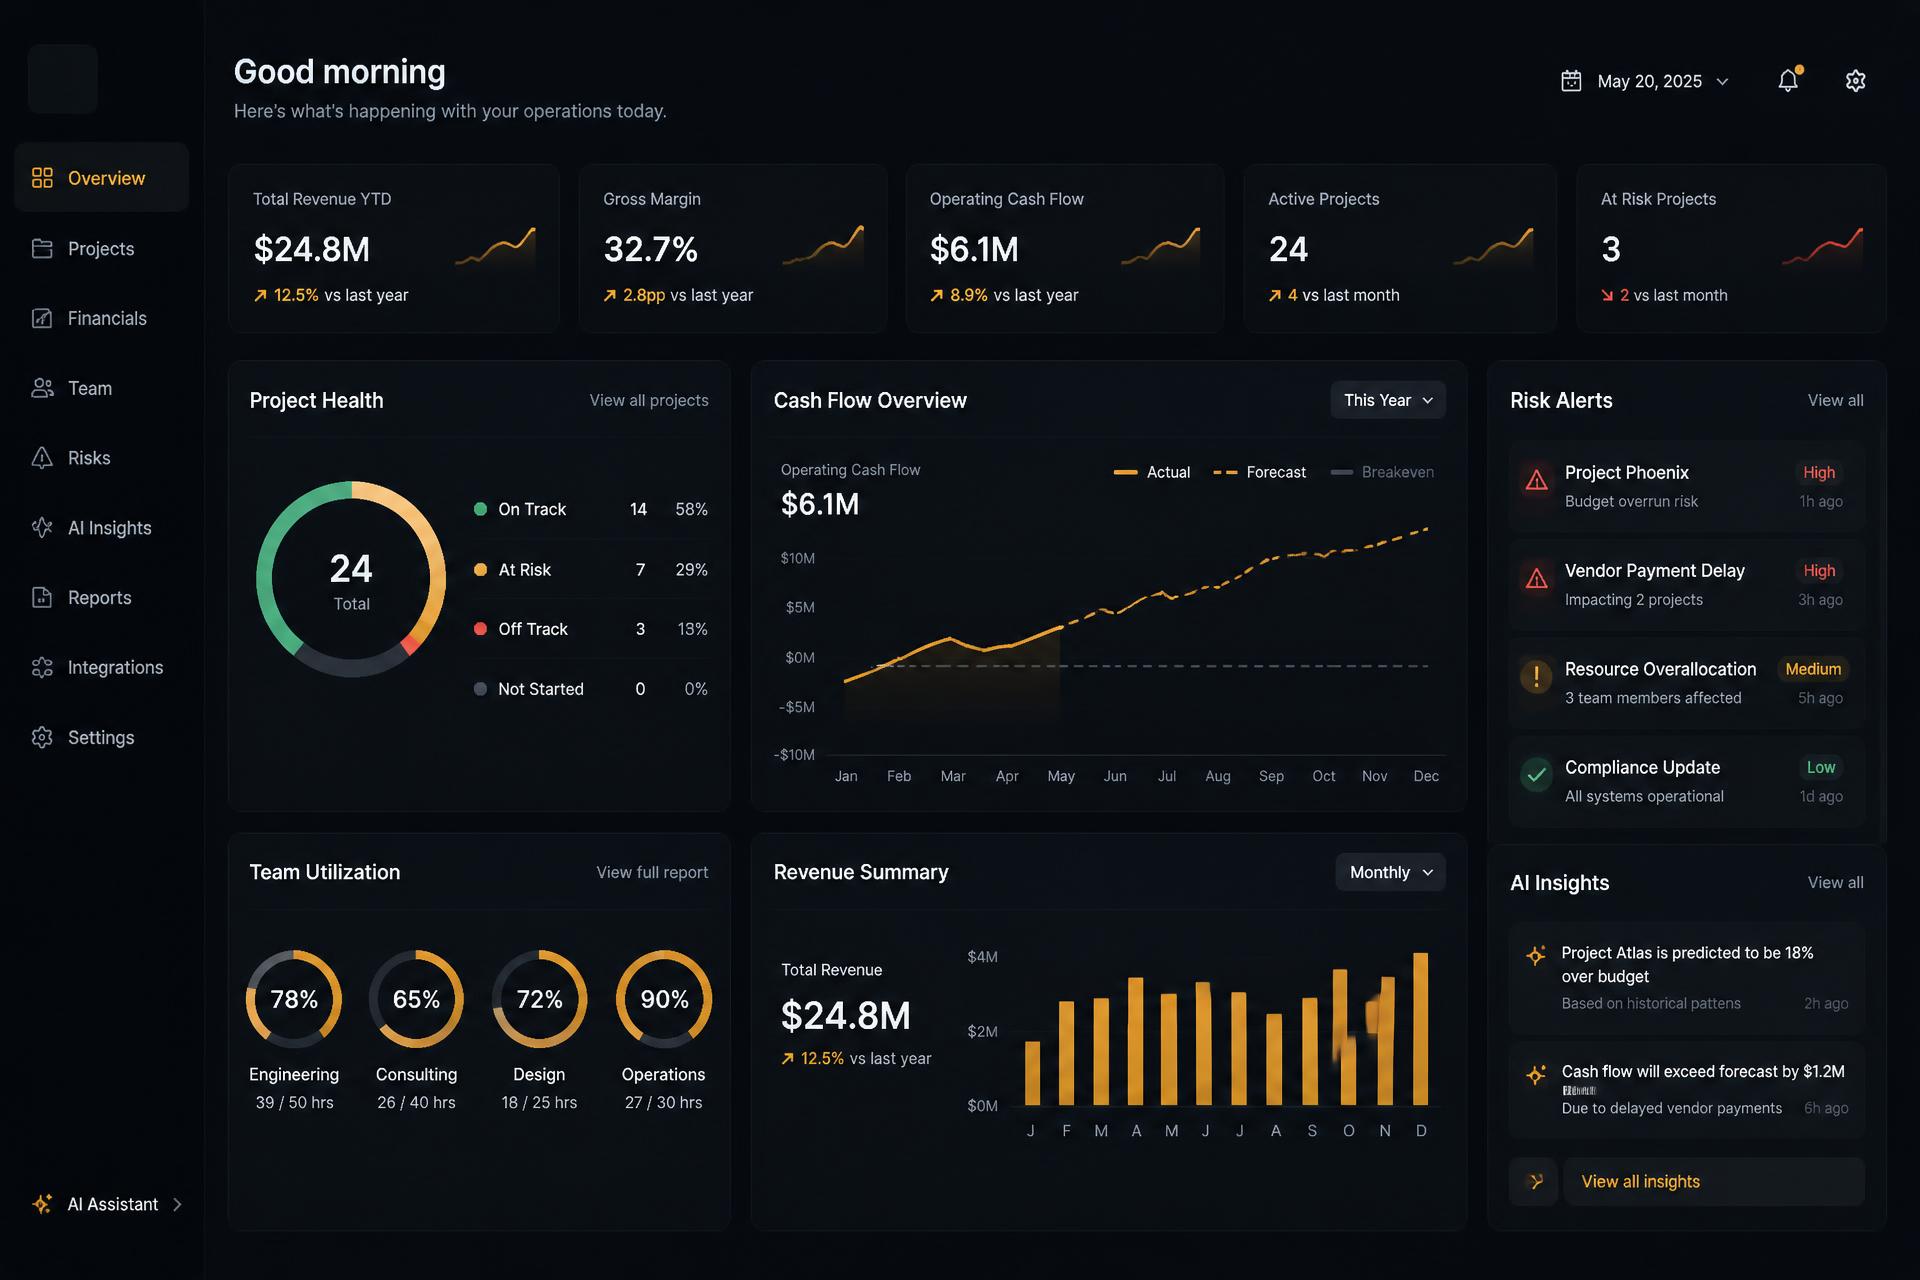Click the app logo tile in sidebar
This screenshot has width=1920, height=1280.
63,79
